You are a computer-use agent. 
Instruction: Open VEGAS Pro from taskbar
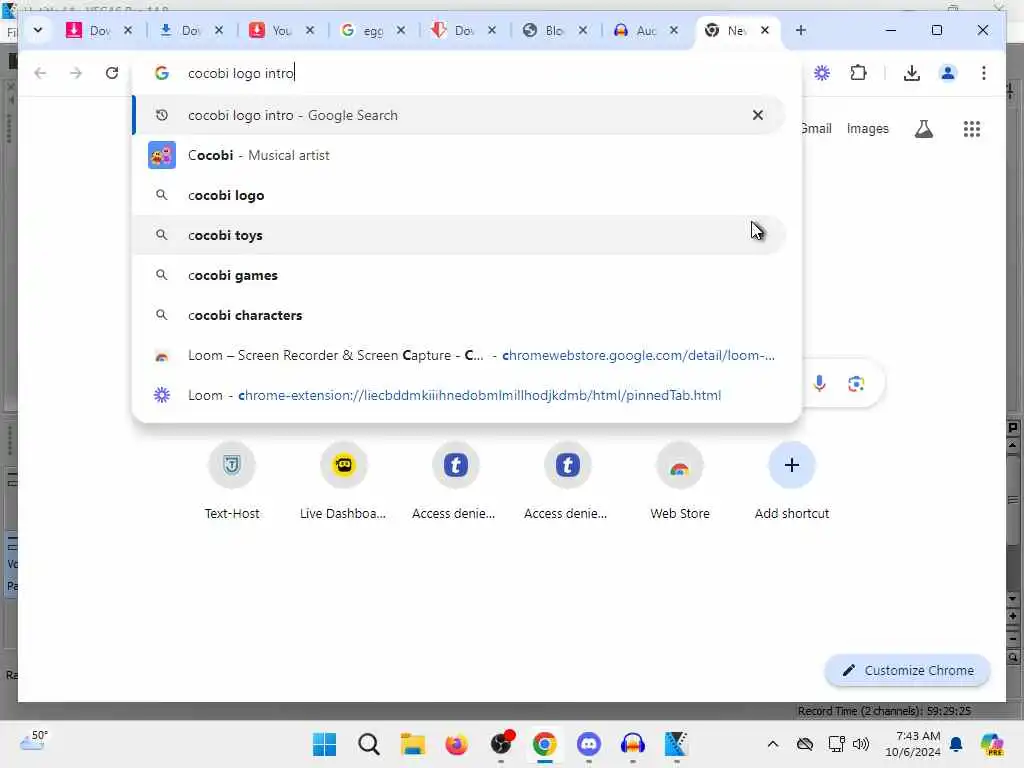coord(676,744)
